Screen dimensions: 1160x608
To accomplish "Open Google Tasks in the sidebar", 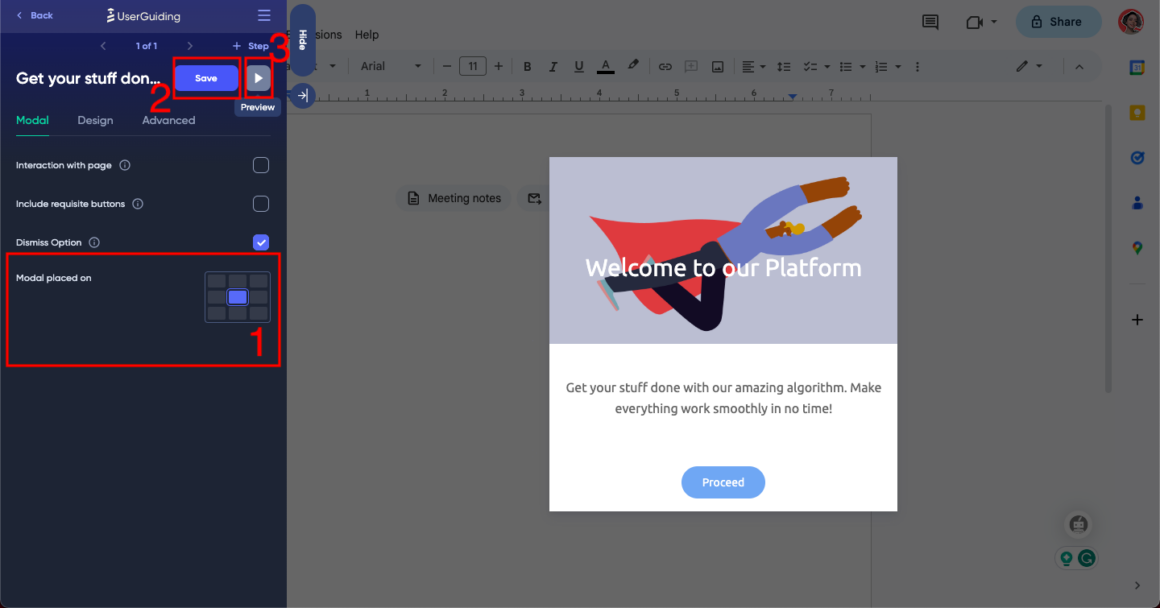I will tap(1137, 157).
